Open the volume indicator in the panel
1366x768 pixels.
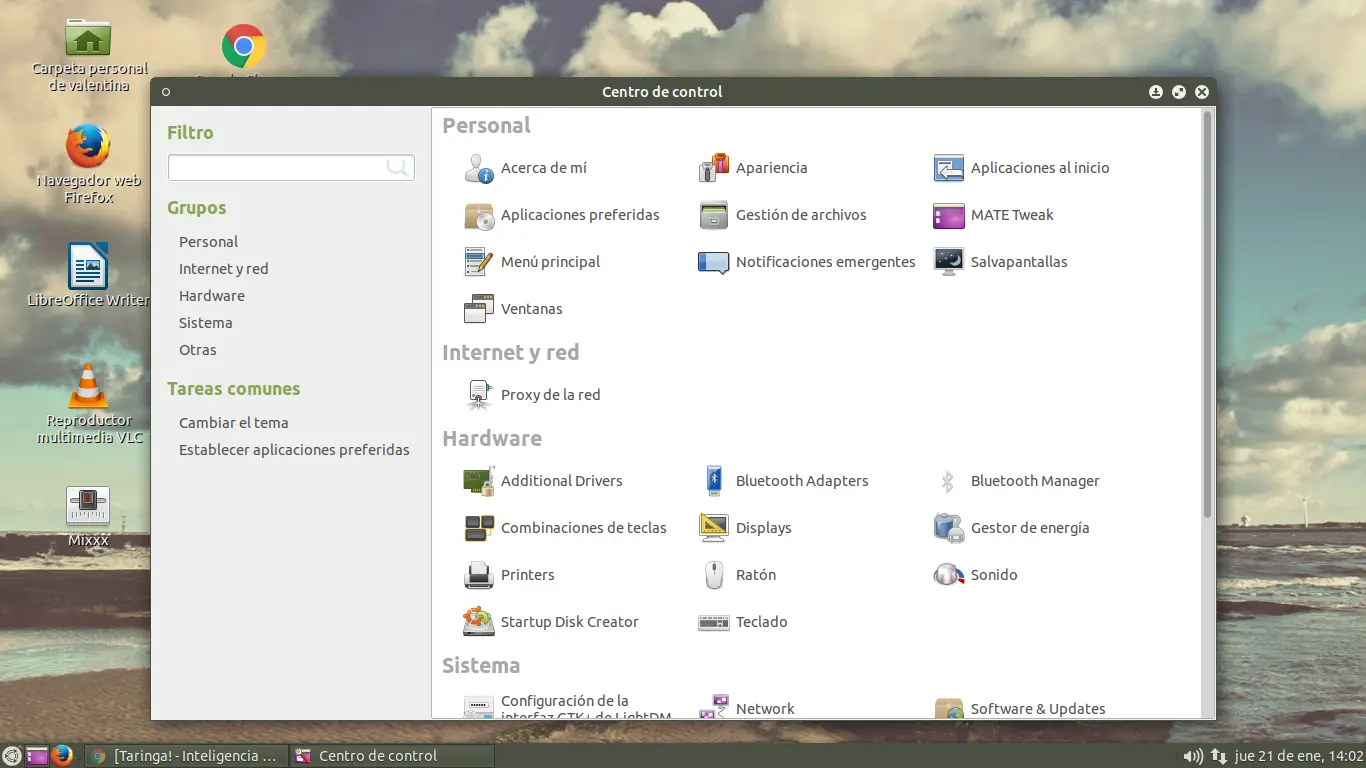pyautogui.click(x=1193, y=756)
